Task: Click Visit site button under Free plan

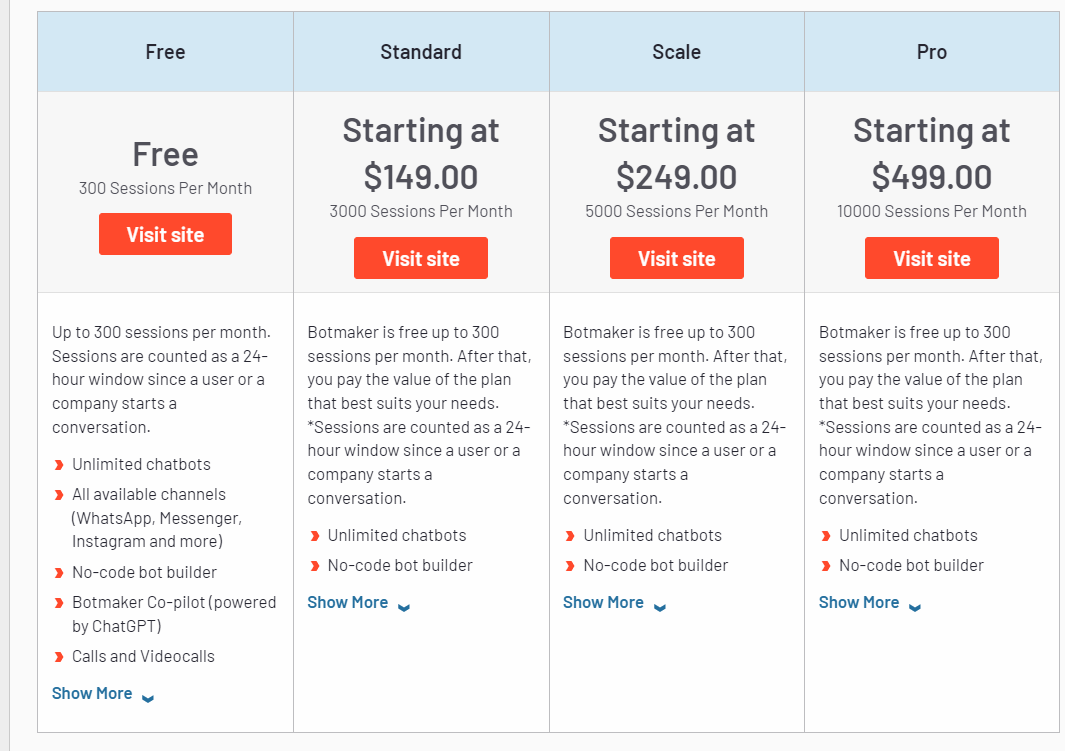Action: click(165, 234)
